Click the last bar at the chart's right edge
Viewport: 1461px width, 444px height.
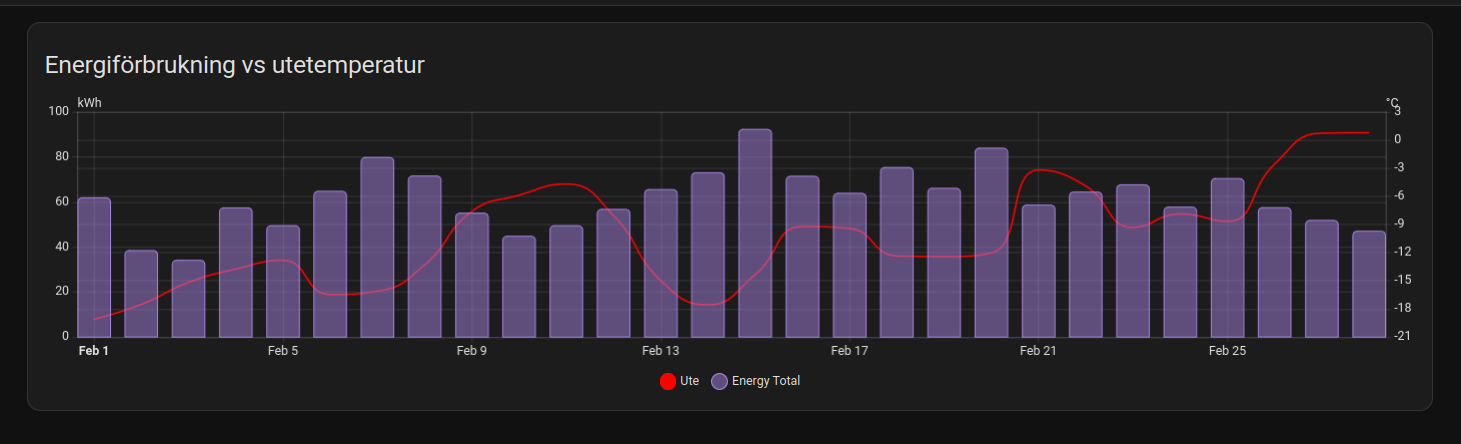tap(1369, 285)
